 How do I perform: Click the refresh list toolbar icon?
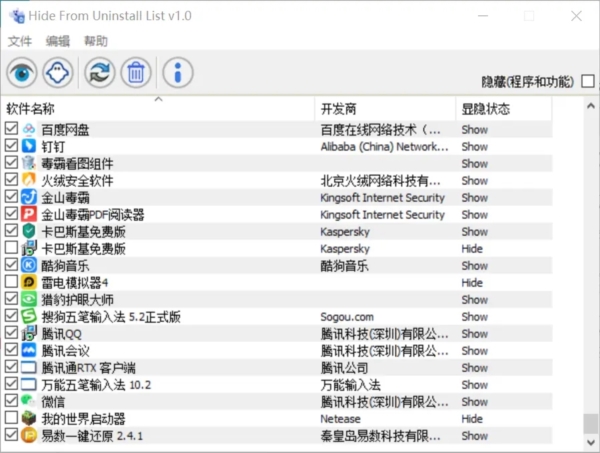tap(99, 72)
